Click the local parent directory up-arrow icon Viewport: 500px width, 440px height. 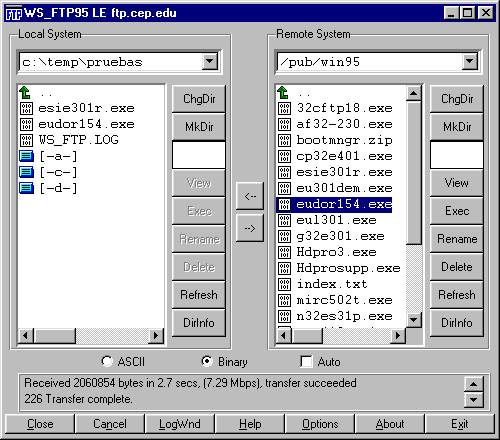point(25,92)
